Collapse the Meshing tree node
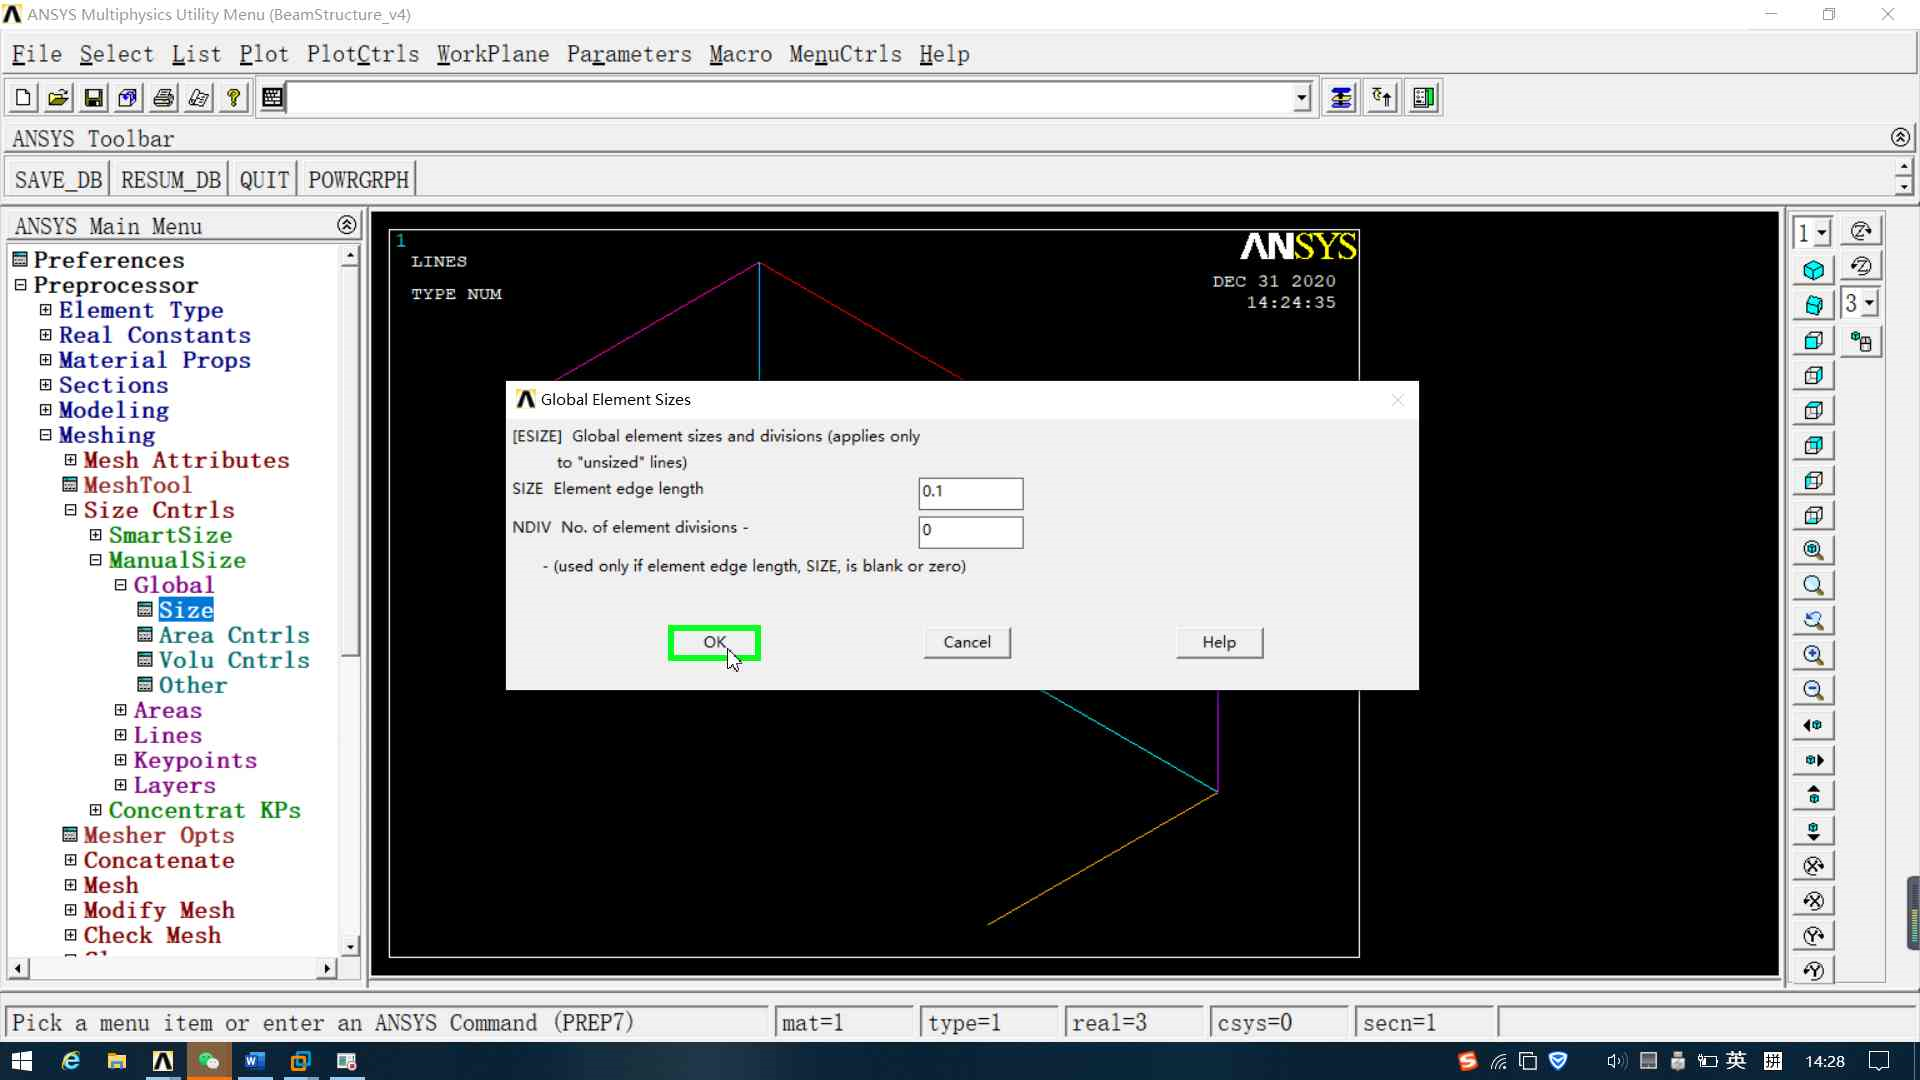1920x1080 pixels. tap(45, 435)
